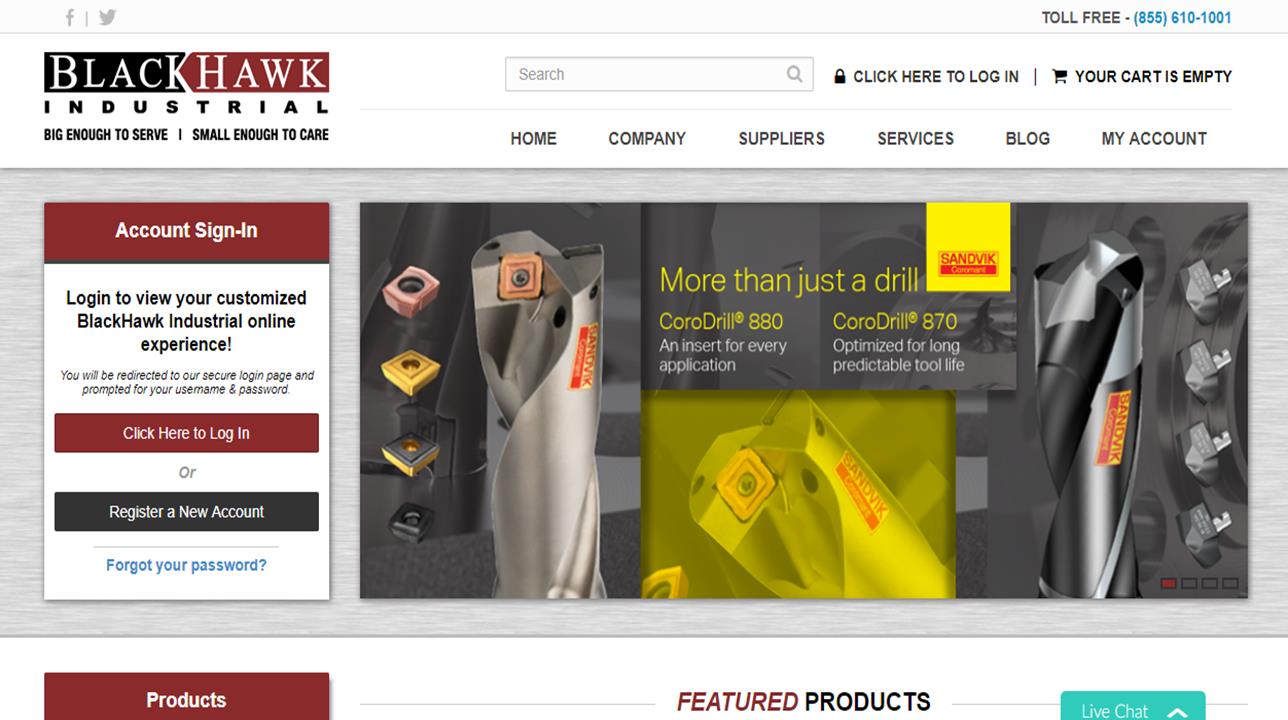The width and height of the screenshot is (1288, 720).
Task: Expand the Live Chat chevron
Action: point(1177,712)
